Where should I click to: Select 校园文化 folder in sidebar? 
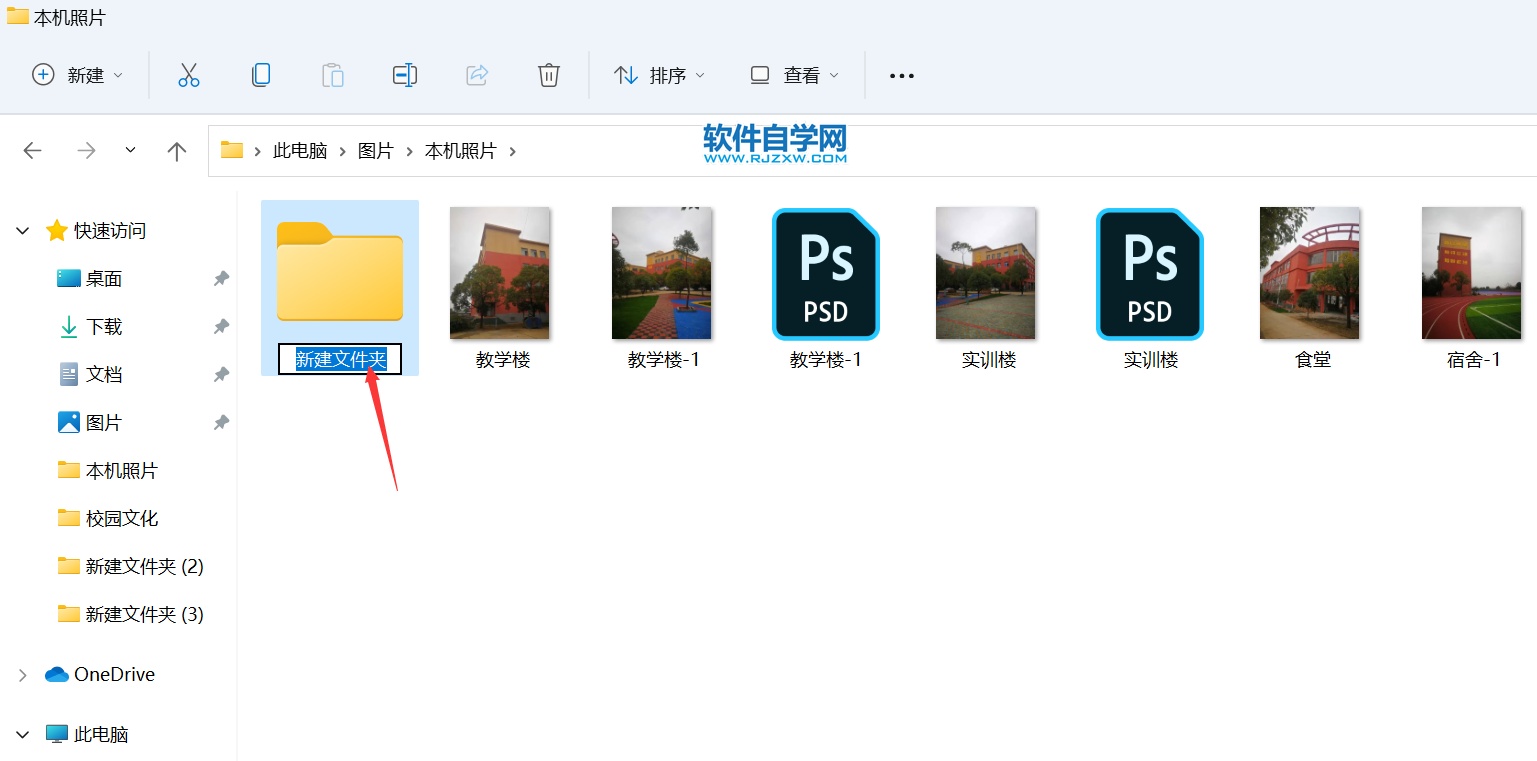pos(121,518)
